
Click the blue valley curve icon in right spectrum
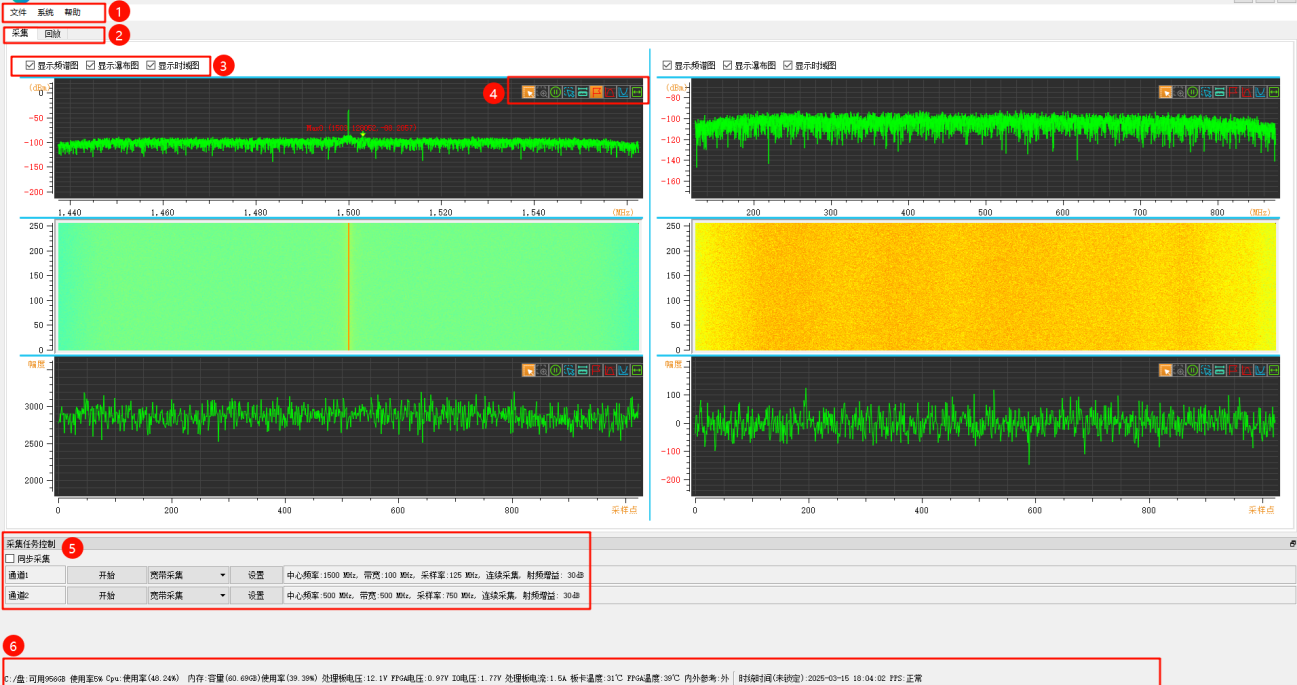click(1260, 92)
